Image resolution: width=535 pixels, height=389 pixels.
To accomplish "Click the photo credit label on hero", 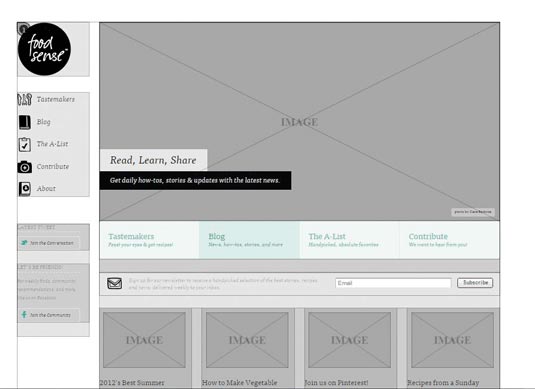I will [x=473, y=212].
